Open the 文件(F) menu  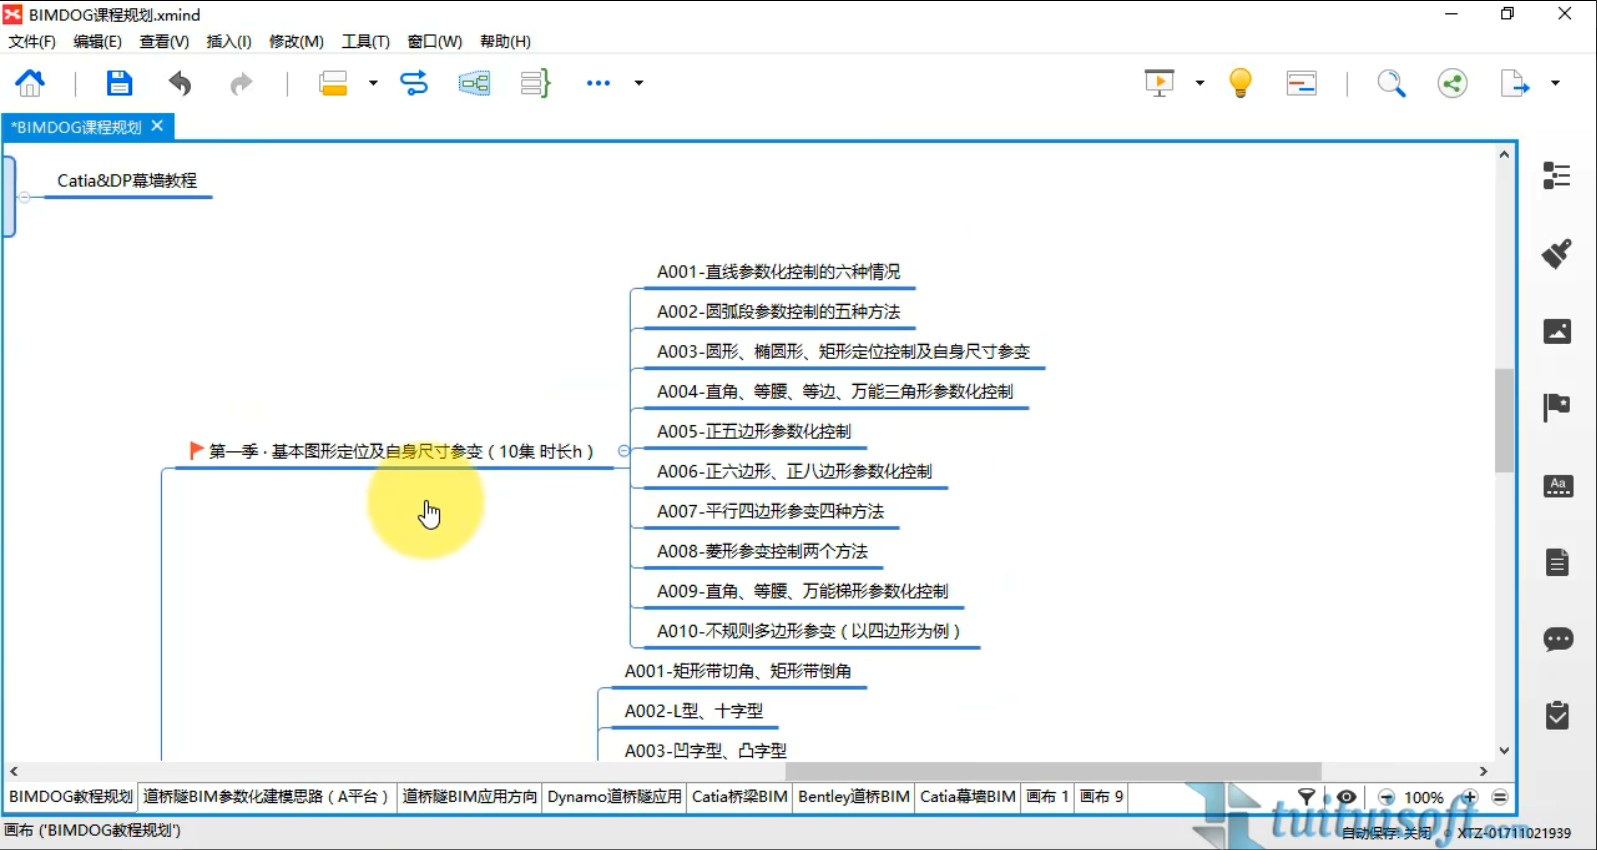(x=32, y=41)
